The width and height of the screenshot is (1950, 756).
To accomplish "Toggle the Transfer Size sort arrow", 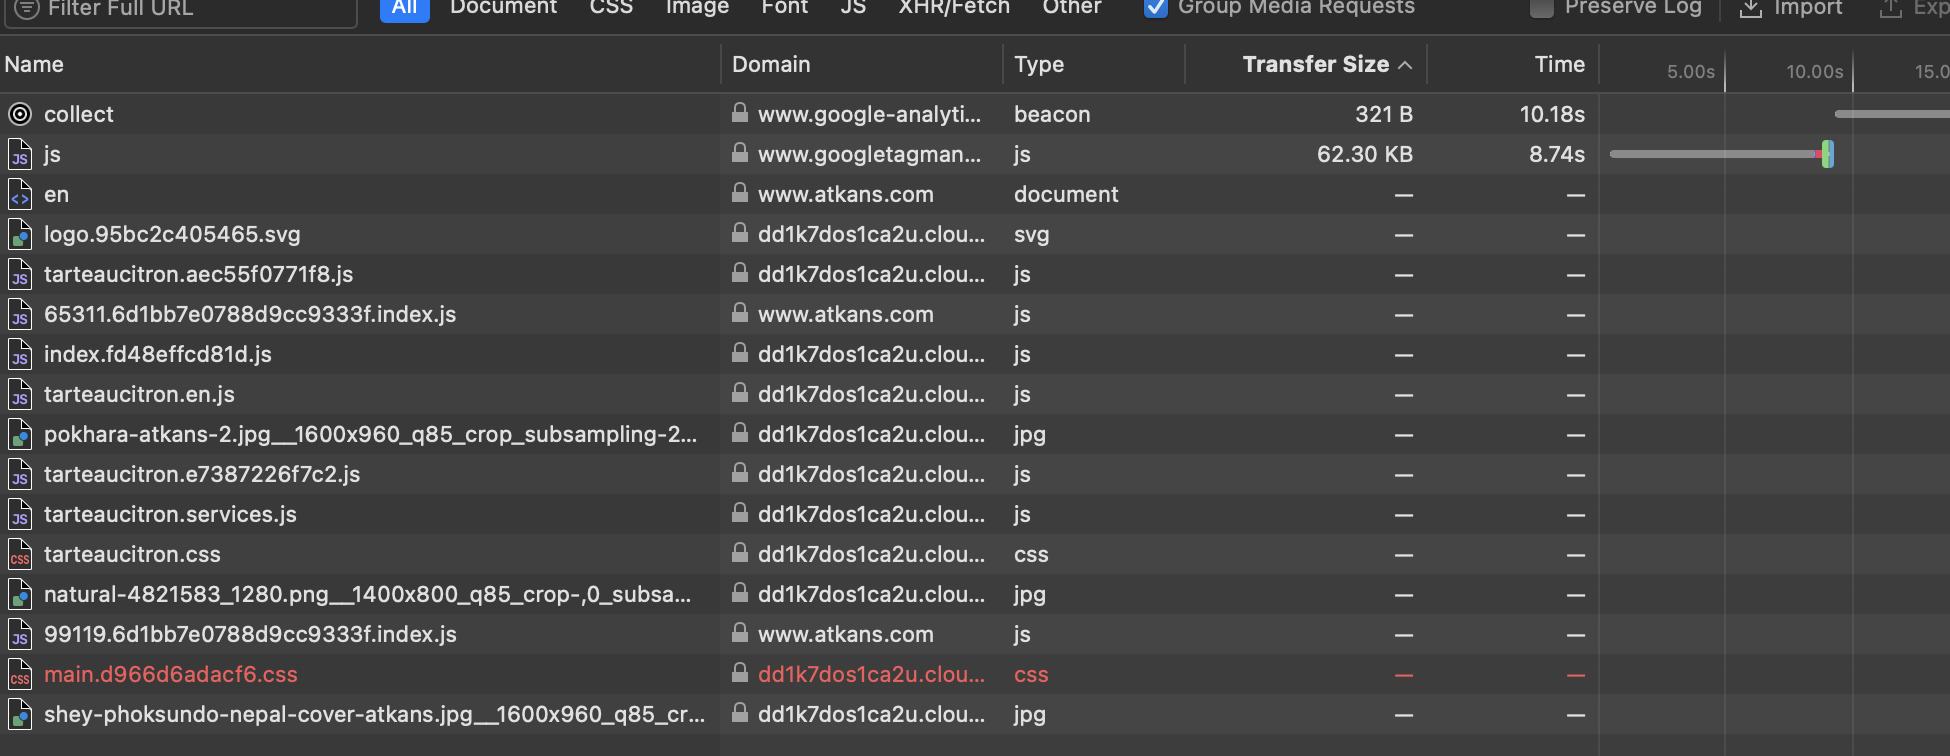I will point(1405,65).
